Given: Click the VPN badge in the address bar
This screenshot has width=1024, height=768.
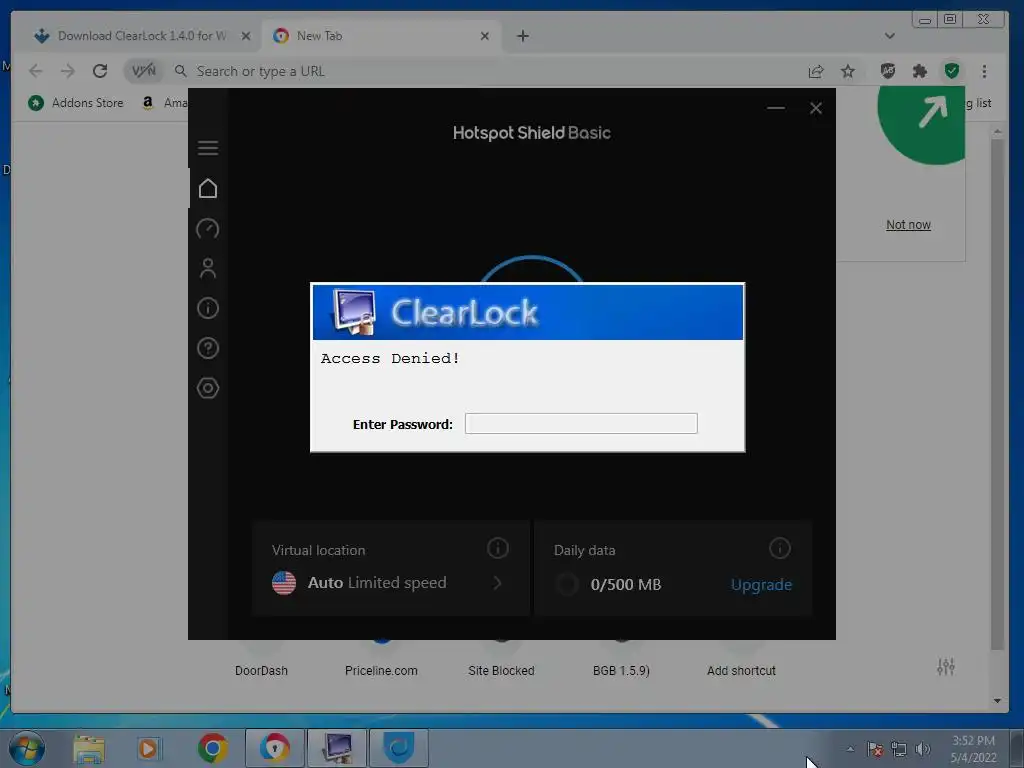Looking at the screenshot, I should pyautogui.click(x=144, y=71).
